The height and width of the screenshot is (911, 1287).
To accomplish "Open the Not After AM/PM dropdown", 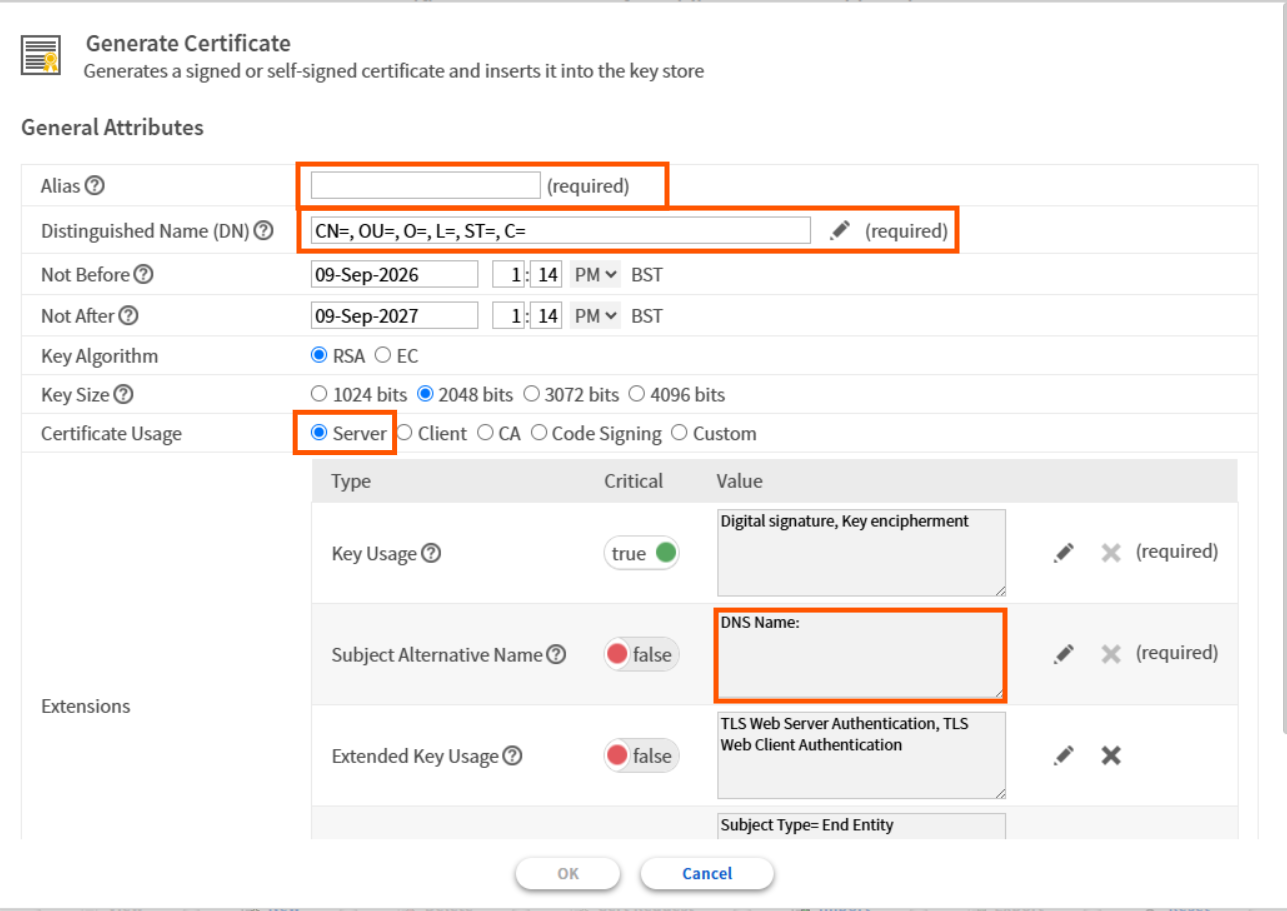I will pyautogui.click(x=595, y=316).
